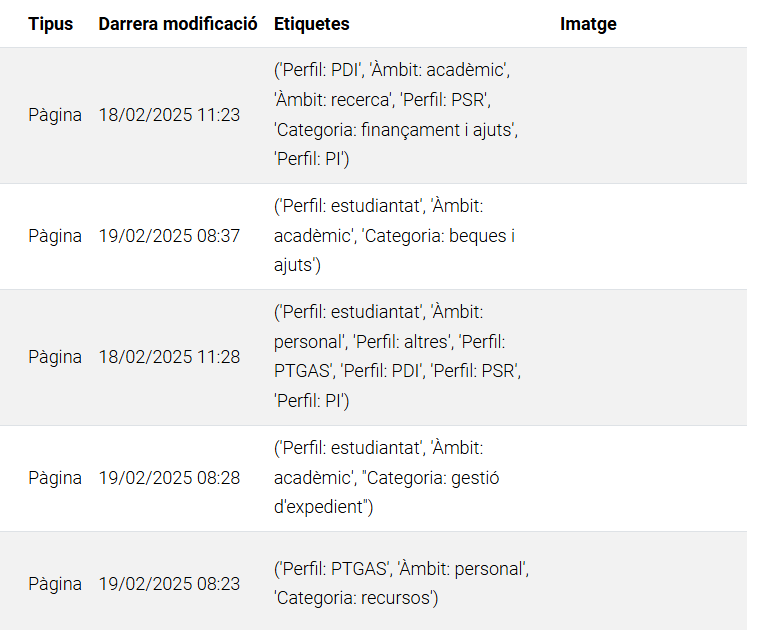This screenshot has height=630, width=780.
Task: Select the 19/02/2025 08:37 modification date
Action: click(x=169, y=236)
